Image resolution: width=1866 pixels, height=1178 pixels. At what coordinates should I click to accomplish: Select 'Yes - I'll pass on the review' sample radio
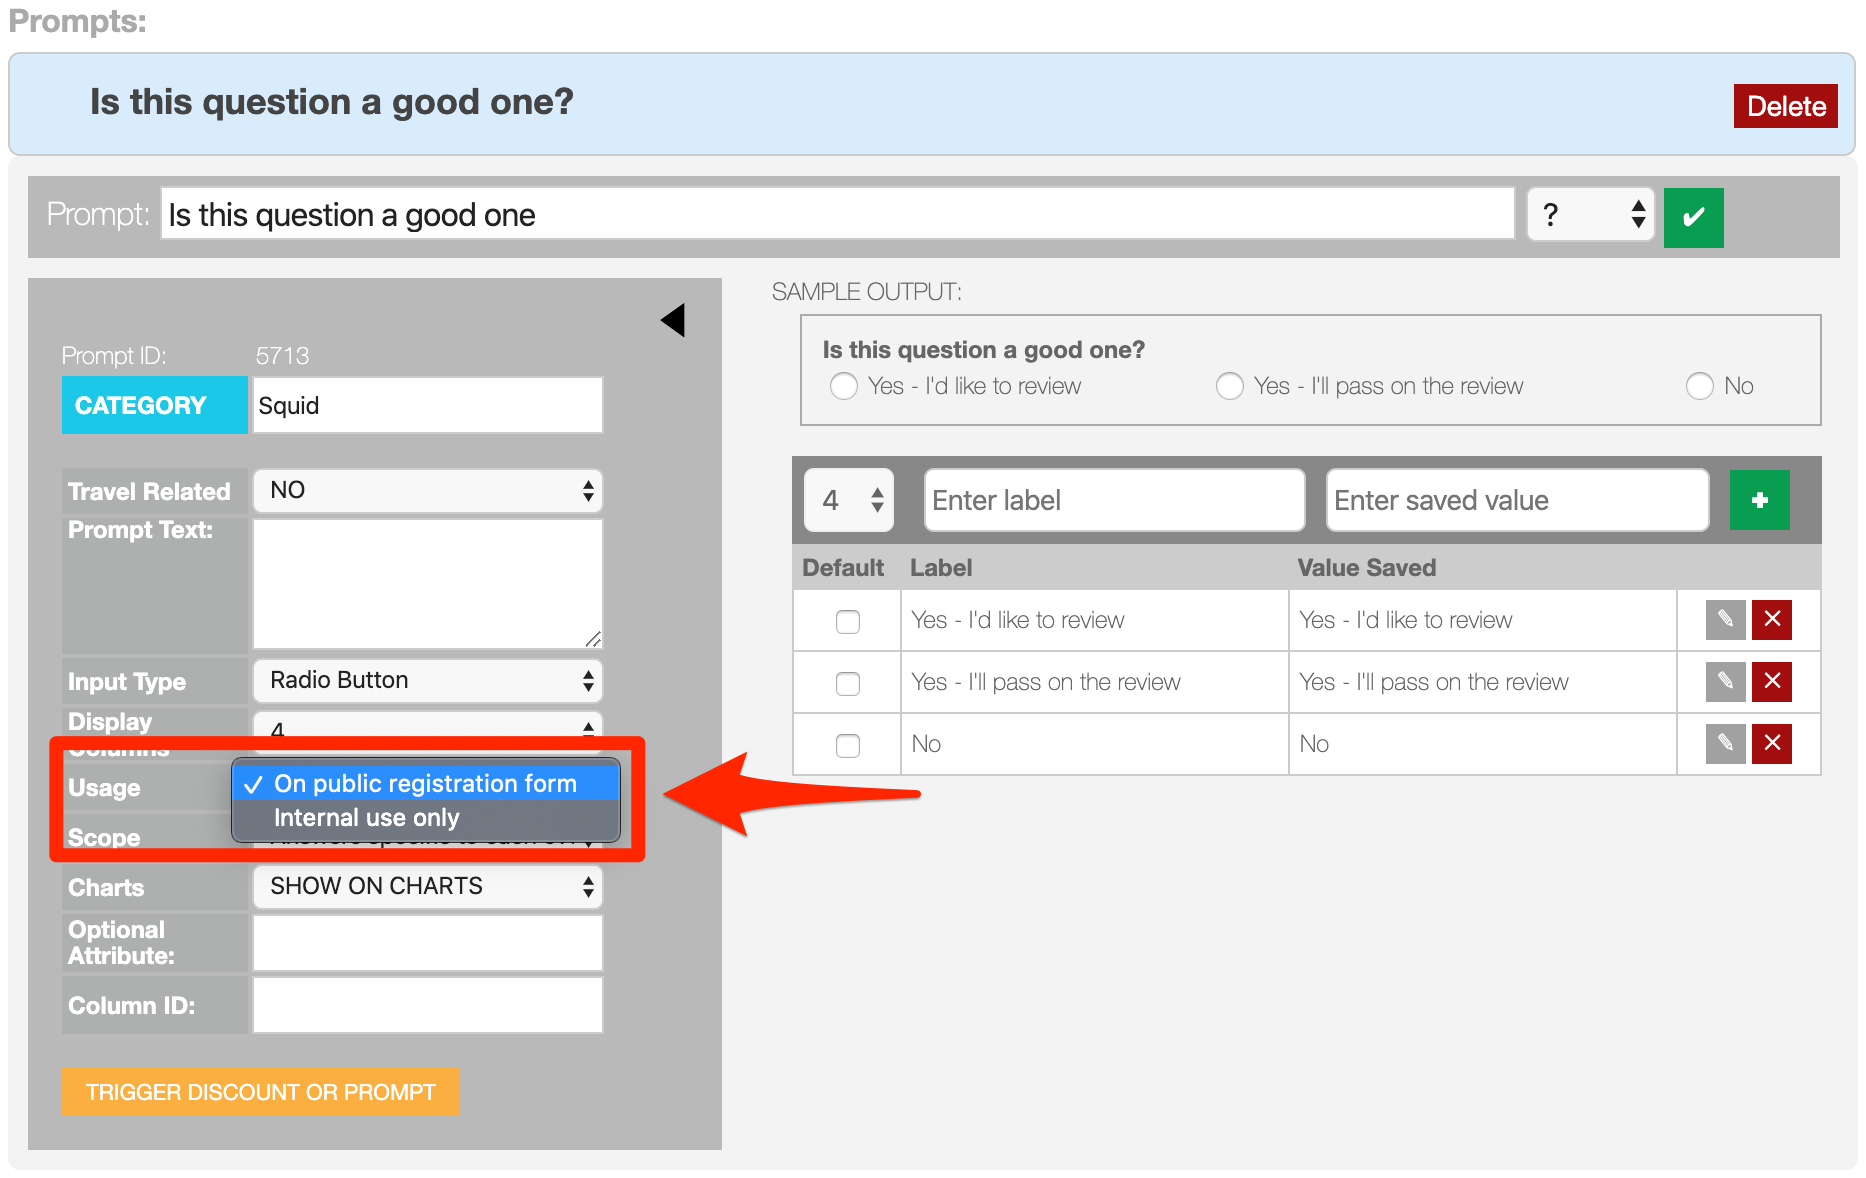pyautogui.click(x=1229, y=386)
